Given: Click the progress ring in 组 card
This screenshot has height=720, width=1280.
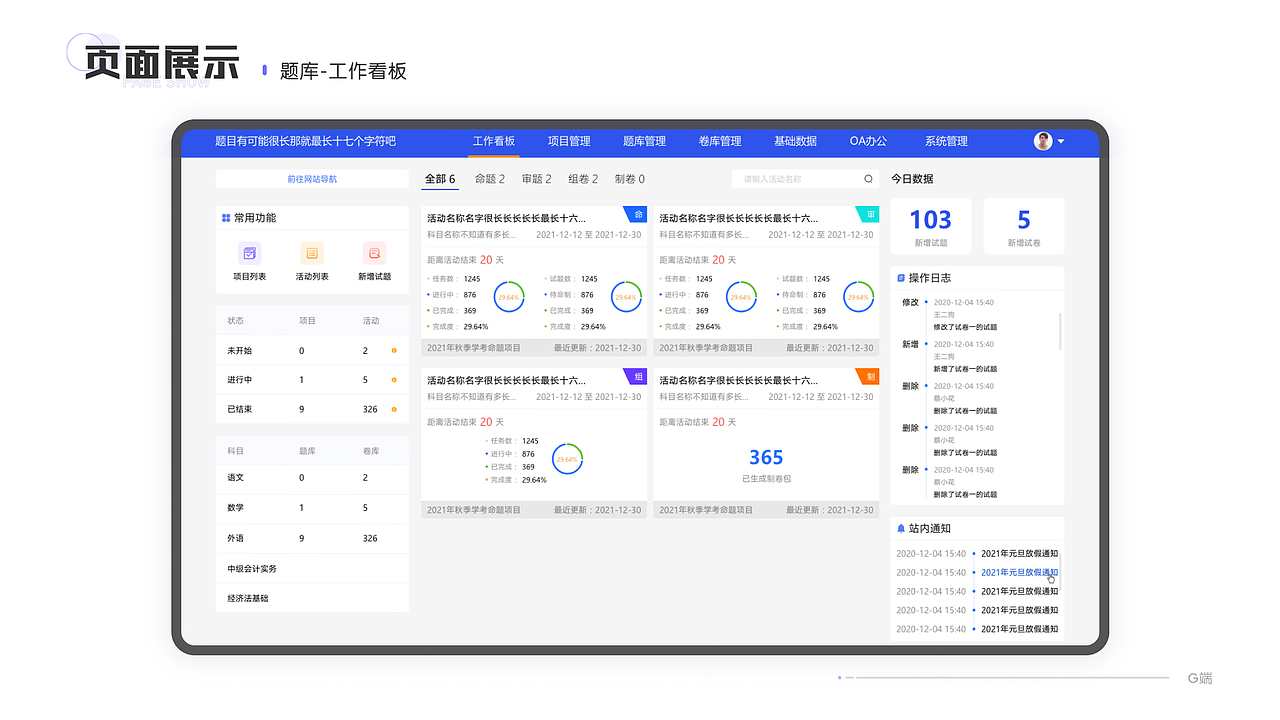Looking at the screenshot, I should click(567, 459).
